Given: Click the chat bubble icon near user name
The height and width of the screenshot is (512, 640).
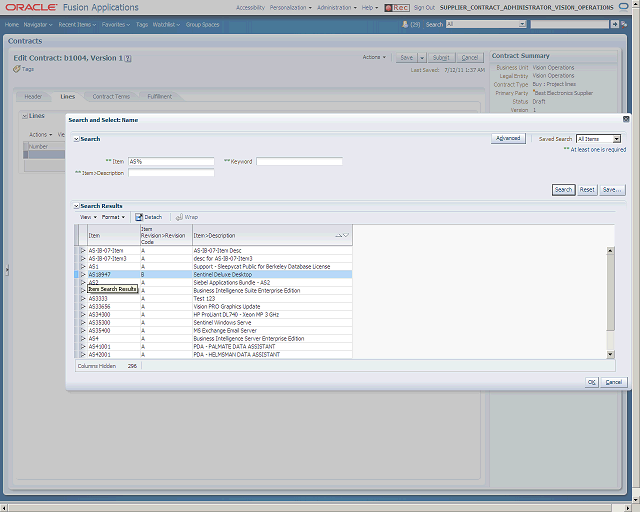Looking at the screenshot, I should 624,7.
